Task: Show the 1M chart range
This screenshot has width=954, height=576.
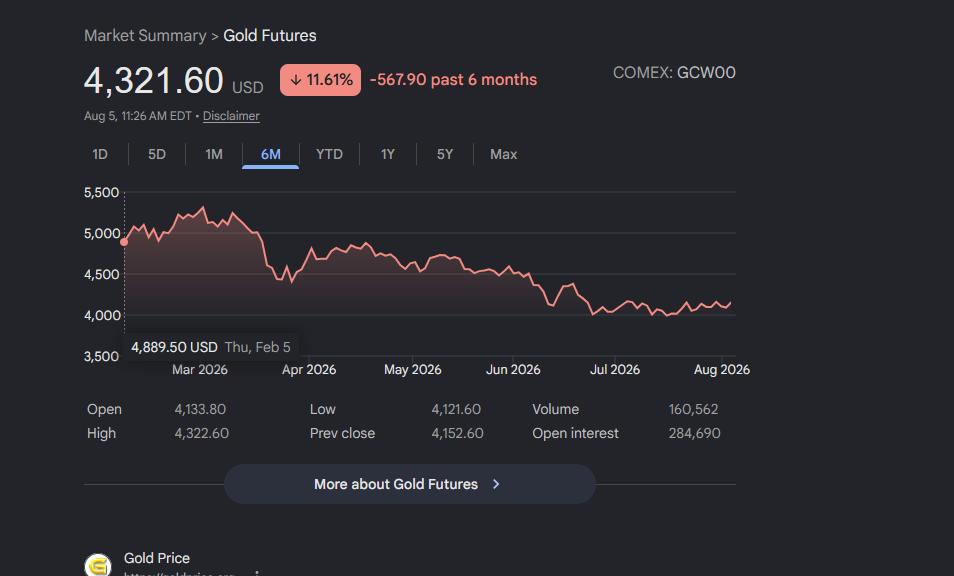Action: [x=214, y=154]
